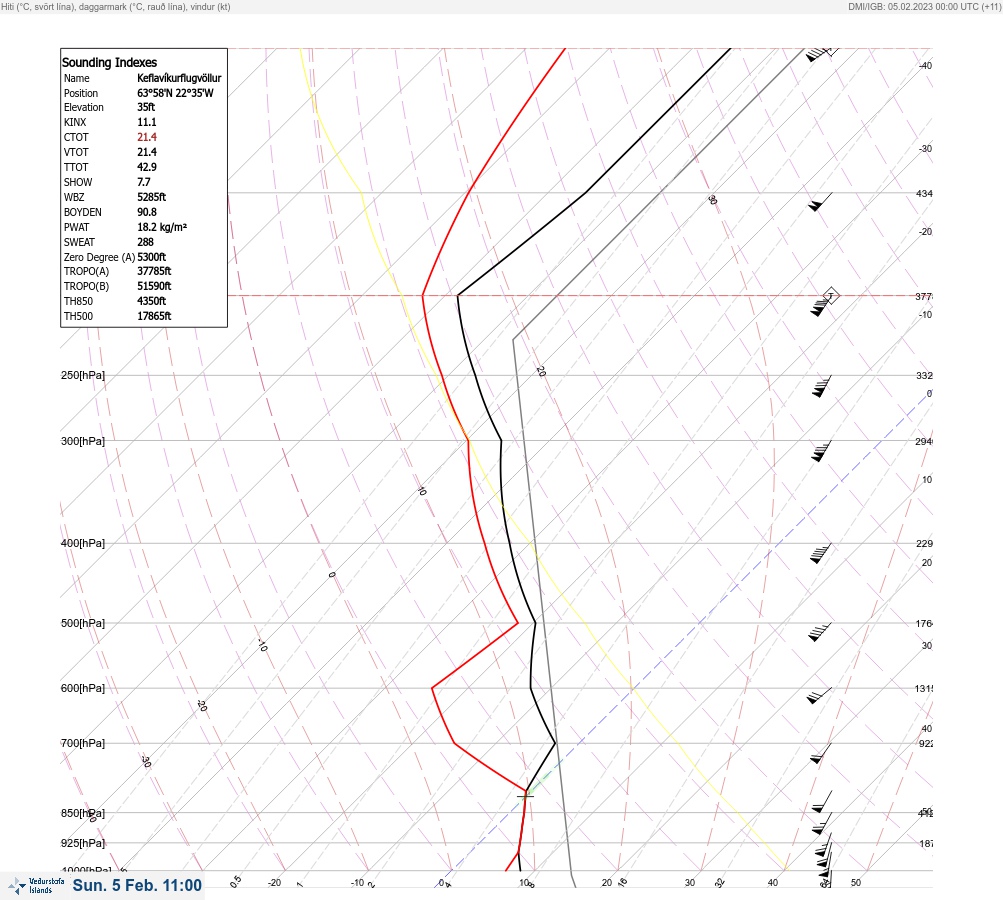
Task: Click the red CTOT value '21.4'
Action: click(x=146, y=137)
